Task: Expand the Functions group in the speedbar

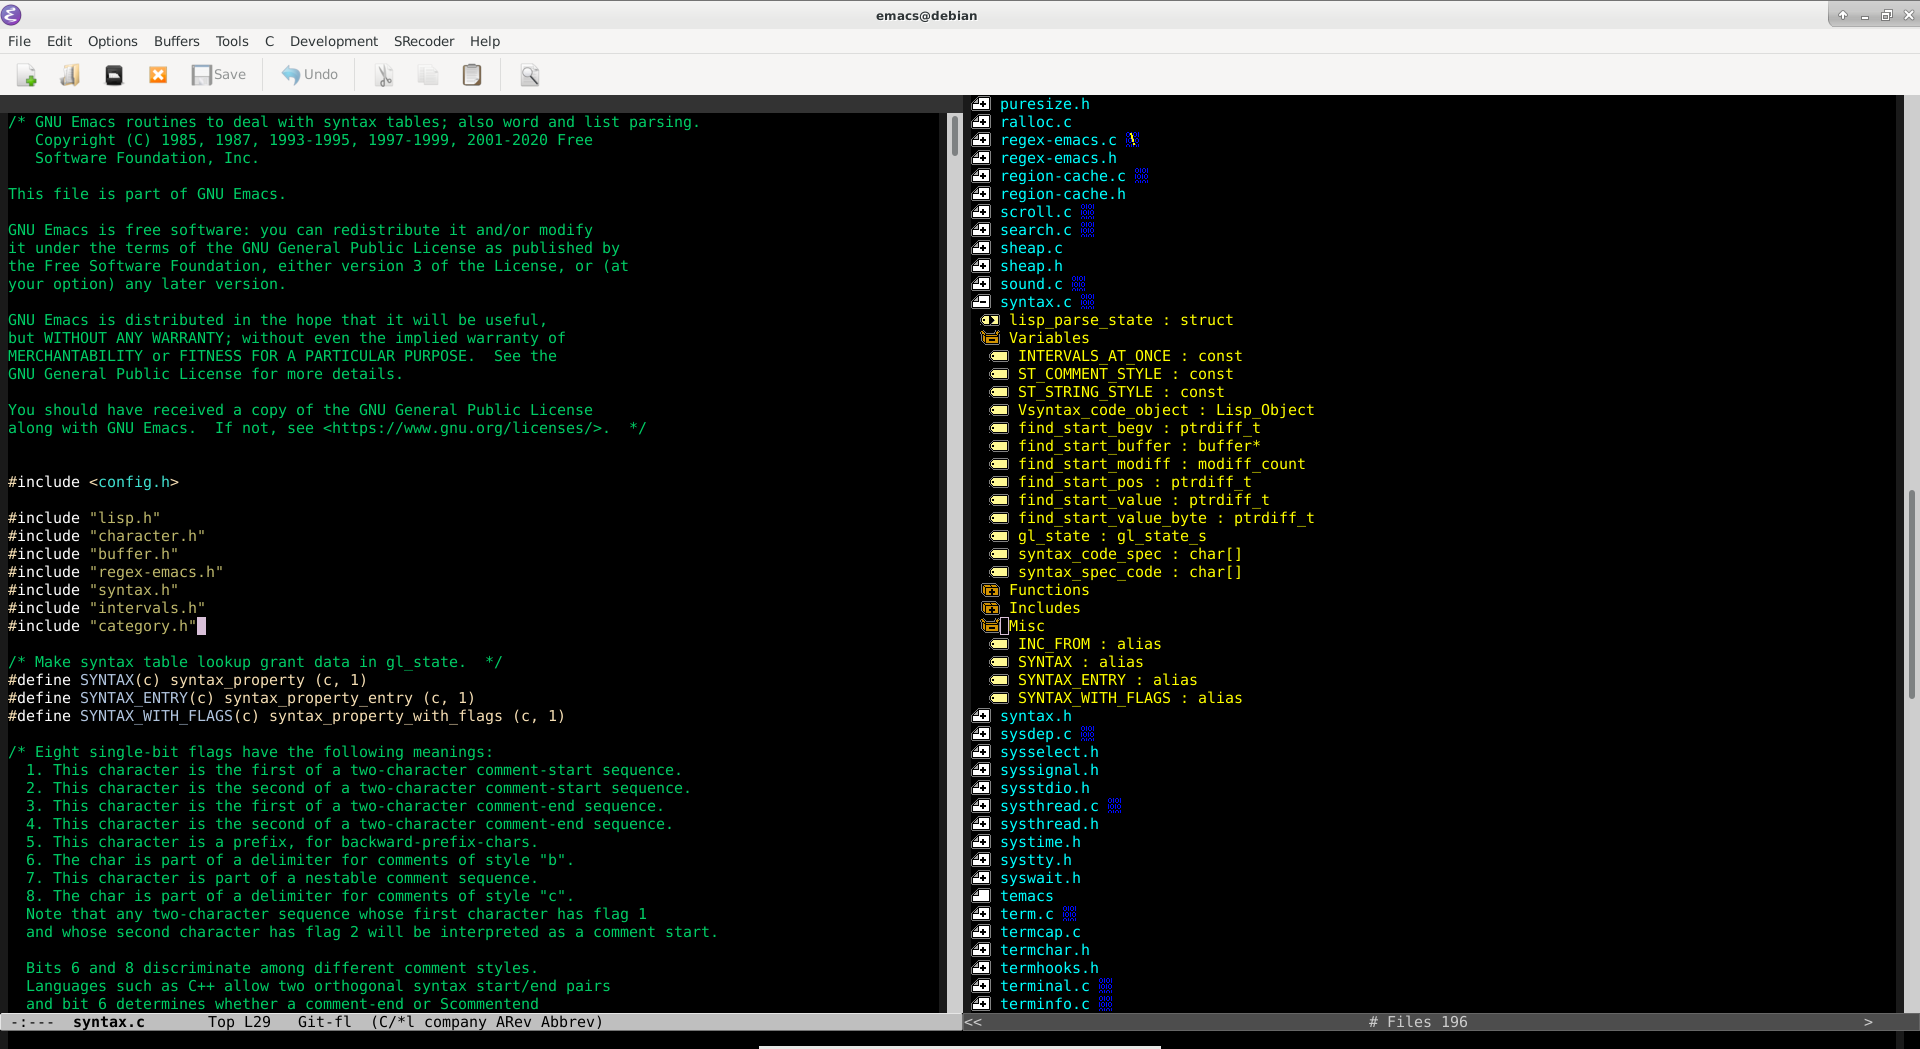Action: pos(991,590)
